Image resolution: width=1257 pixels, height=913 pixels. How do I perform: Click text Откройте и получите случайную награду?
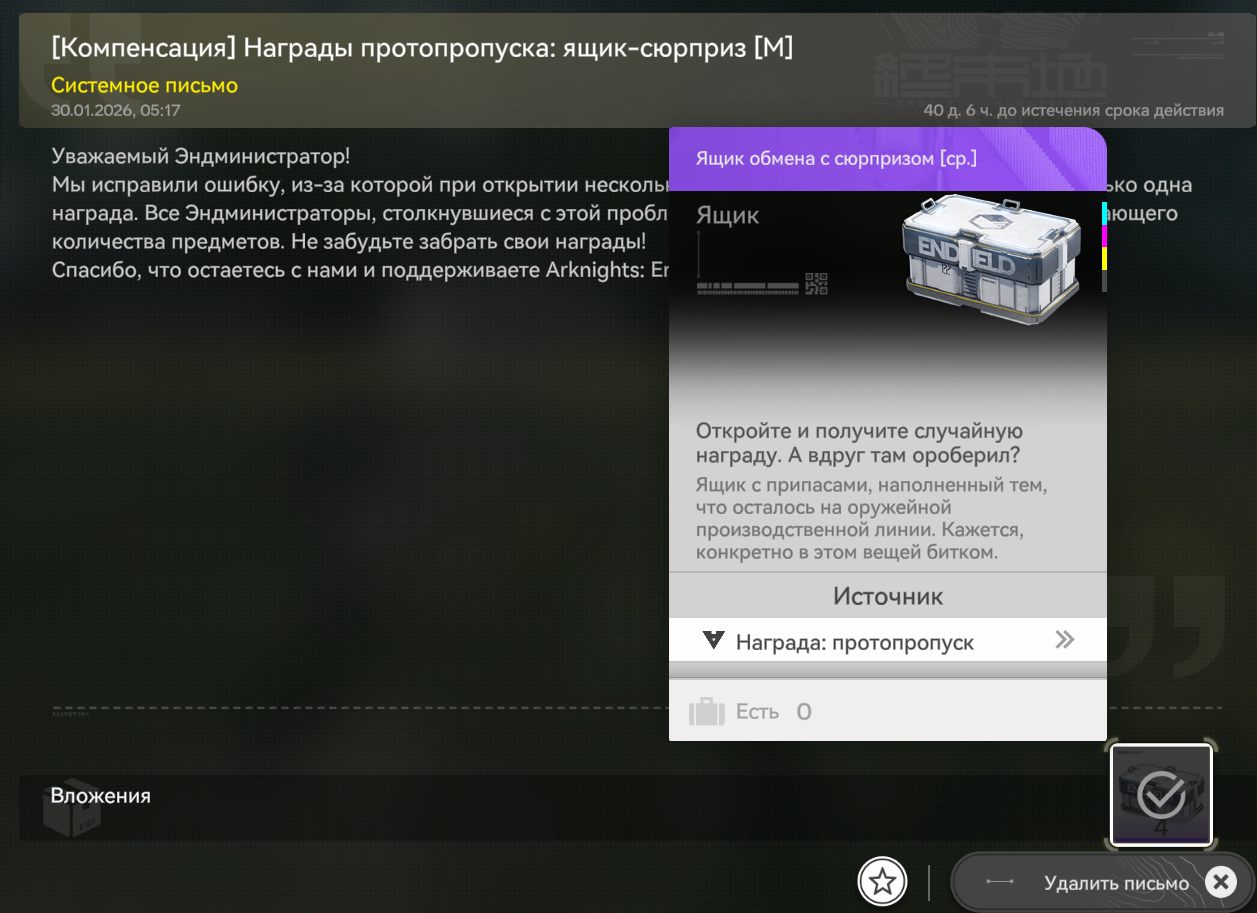(x=859, y=443)
